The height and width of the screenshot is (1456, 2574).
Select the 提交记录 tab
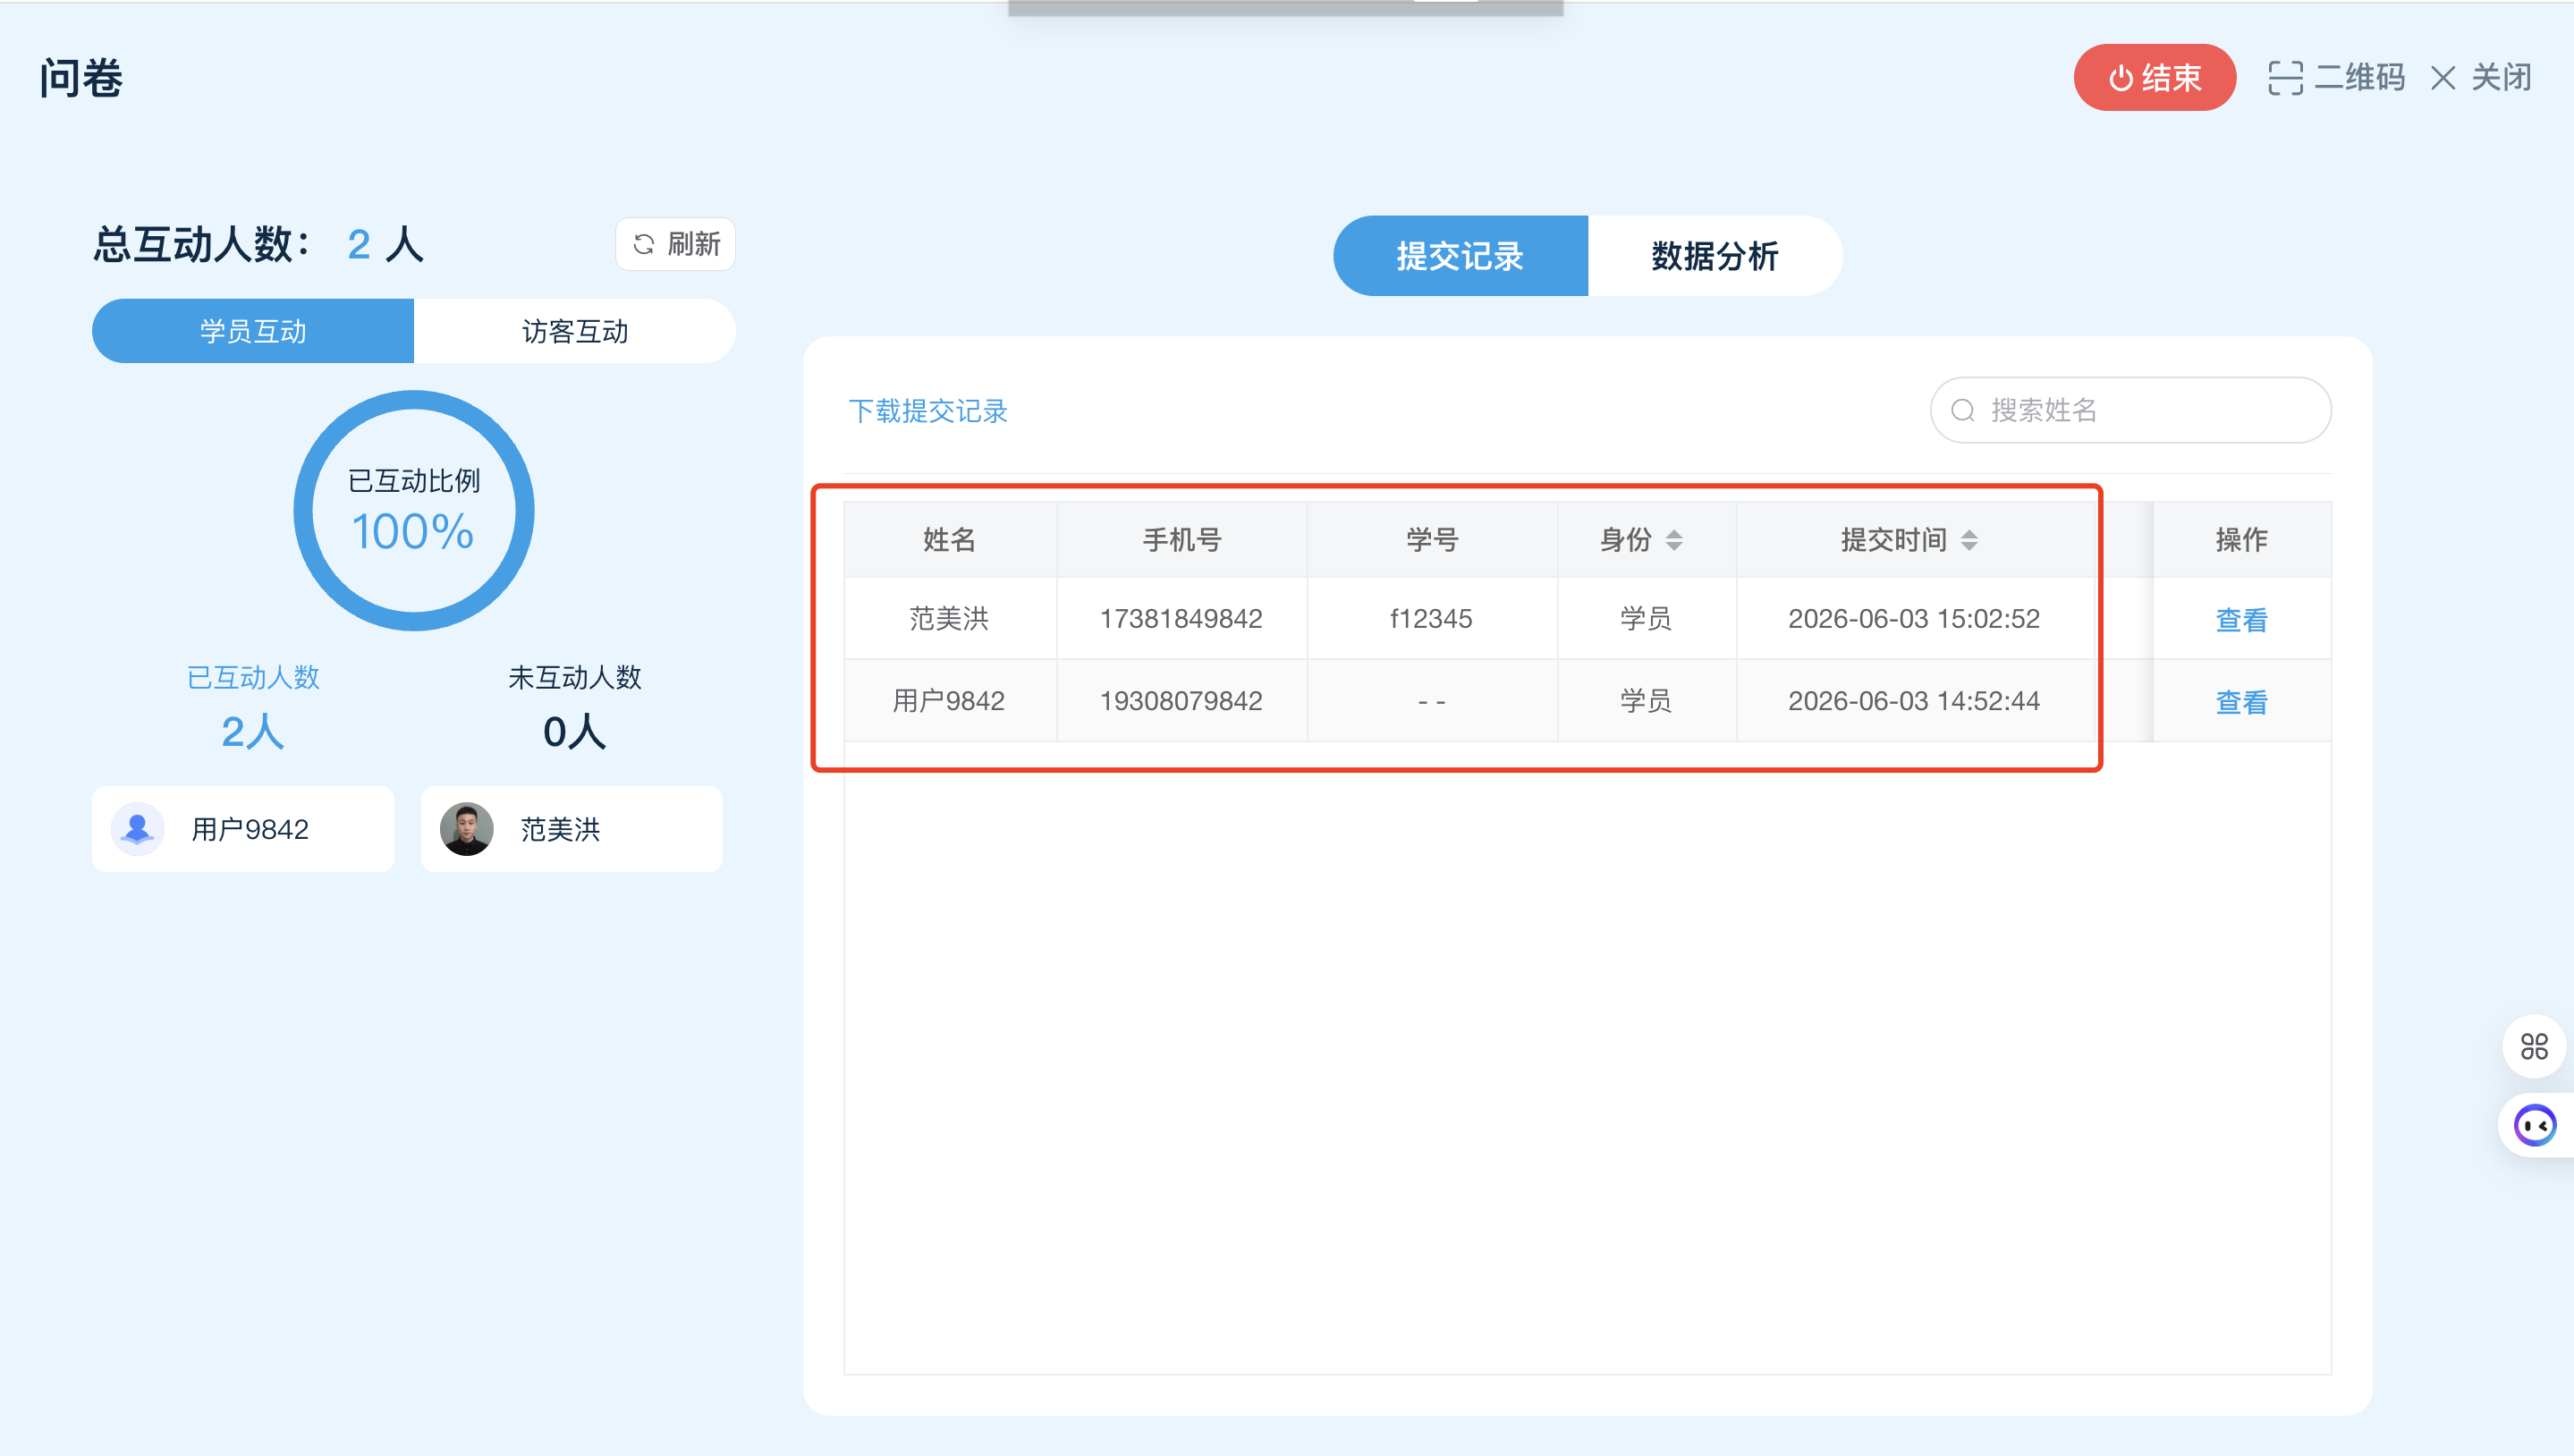[x=1460, y=256]
